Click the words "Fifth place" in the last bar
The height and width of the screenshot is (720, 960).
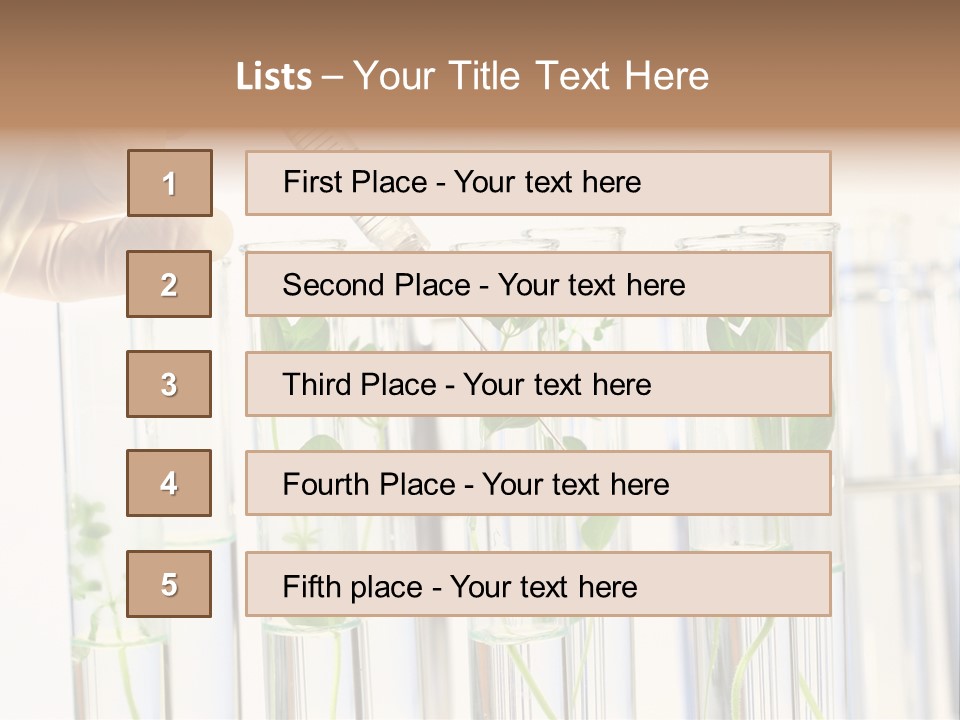pyautogui.click(x=354, y=586)
